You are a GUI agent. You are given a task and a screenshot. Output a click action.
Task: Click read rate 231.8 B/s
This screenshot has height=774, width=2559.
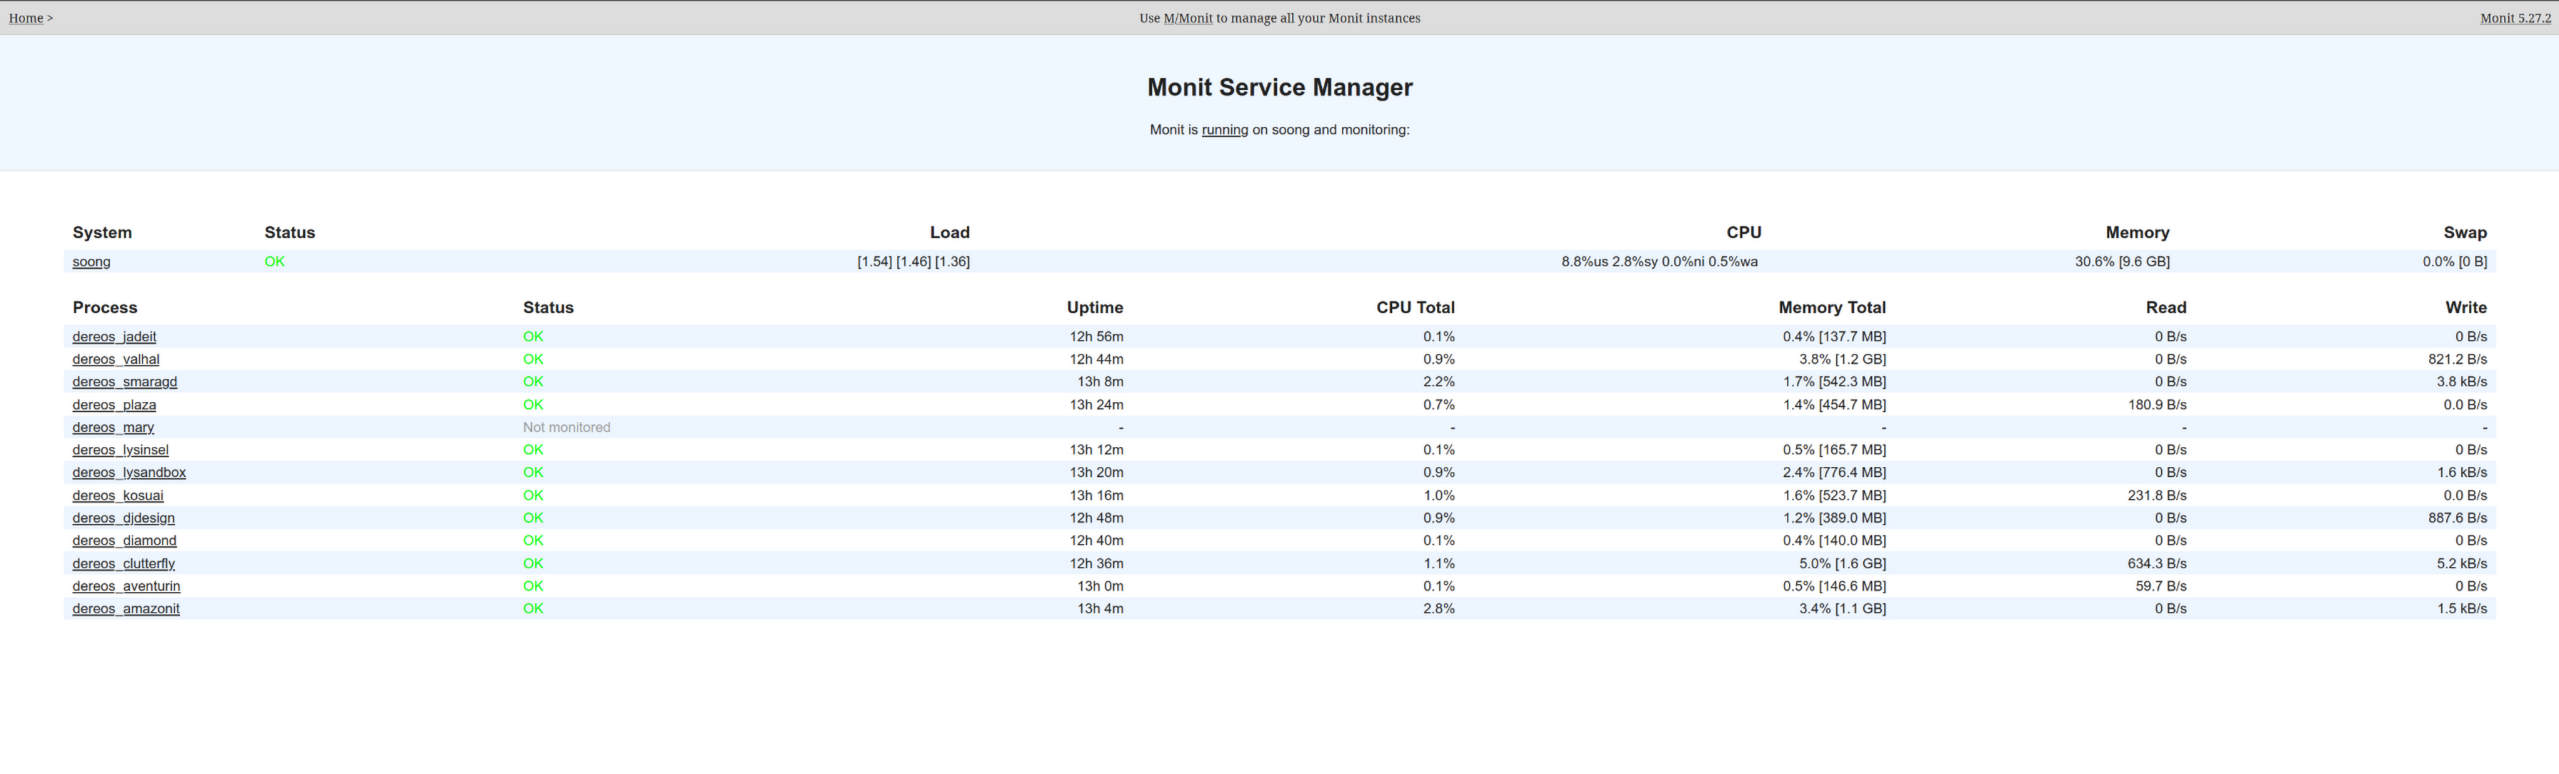point(2157,495)
